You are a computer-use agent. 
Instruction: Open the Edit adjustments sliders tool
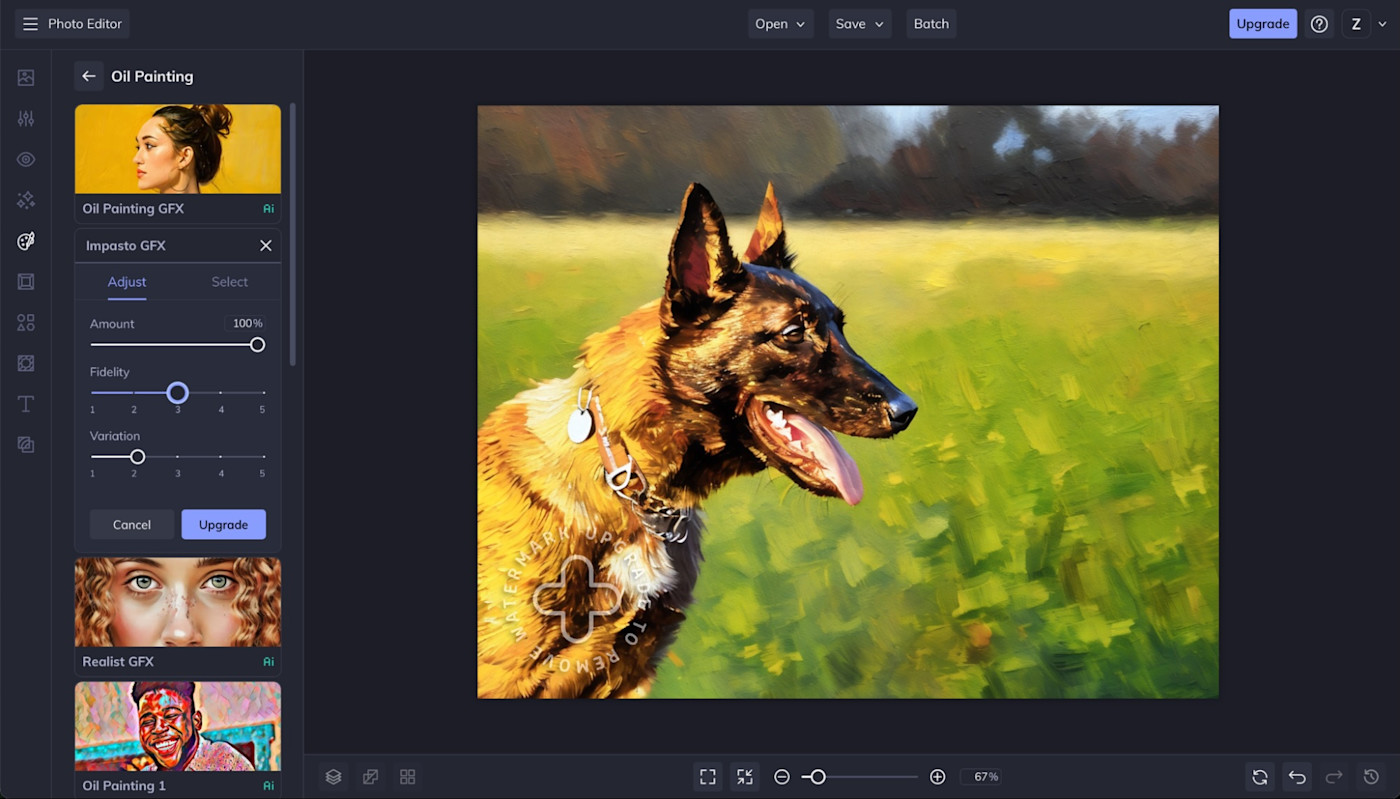click(26, 119)
